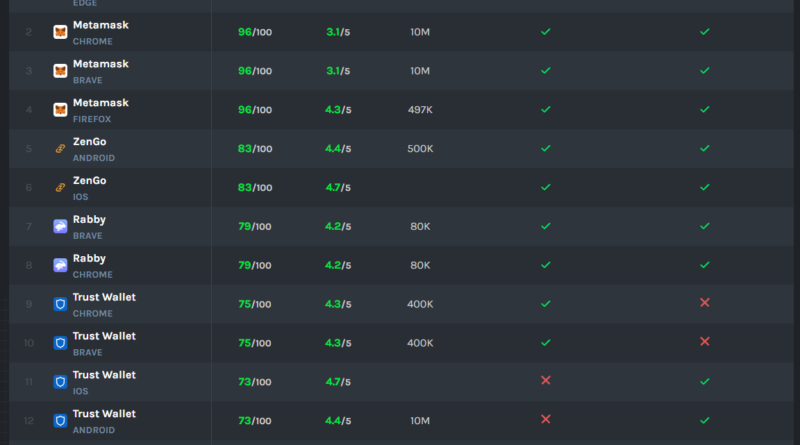The width and height of the screenshot is (800, 445).
Task: Click the first green checkmark in ZenGo Android row
Action: [x=545, y=148]
